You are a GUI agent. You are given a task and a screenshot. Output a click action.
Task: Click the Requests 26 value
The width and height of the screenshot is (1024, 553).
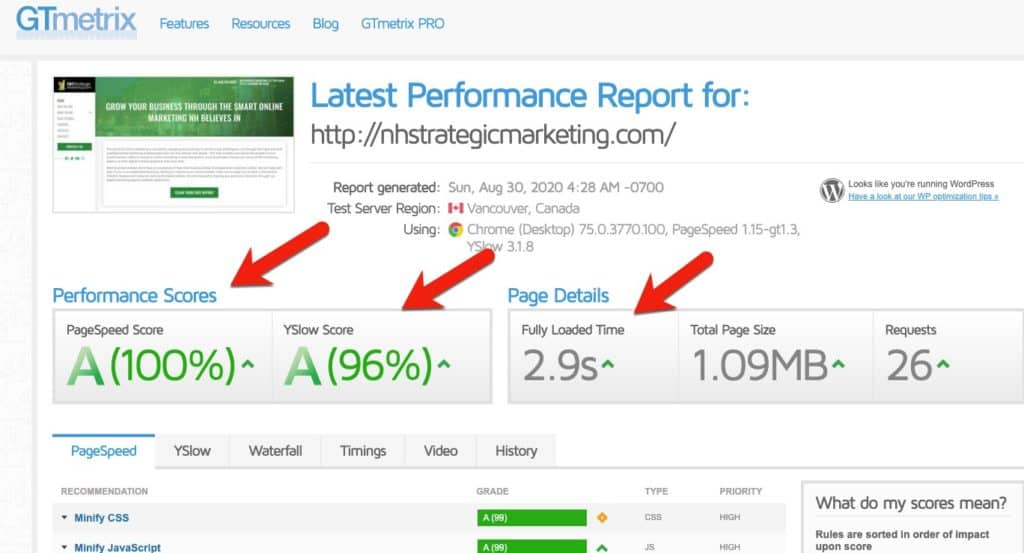pyautogui.click(x=909, y=365)
